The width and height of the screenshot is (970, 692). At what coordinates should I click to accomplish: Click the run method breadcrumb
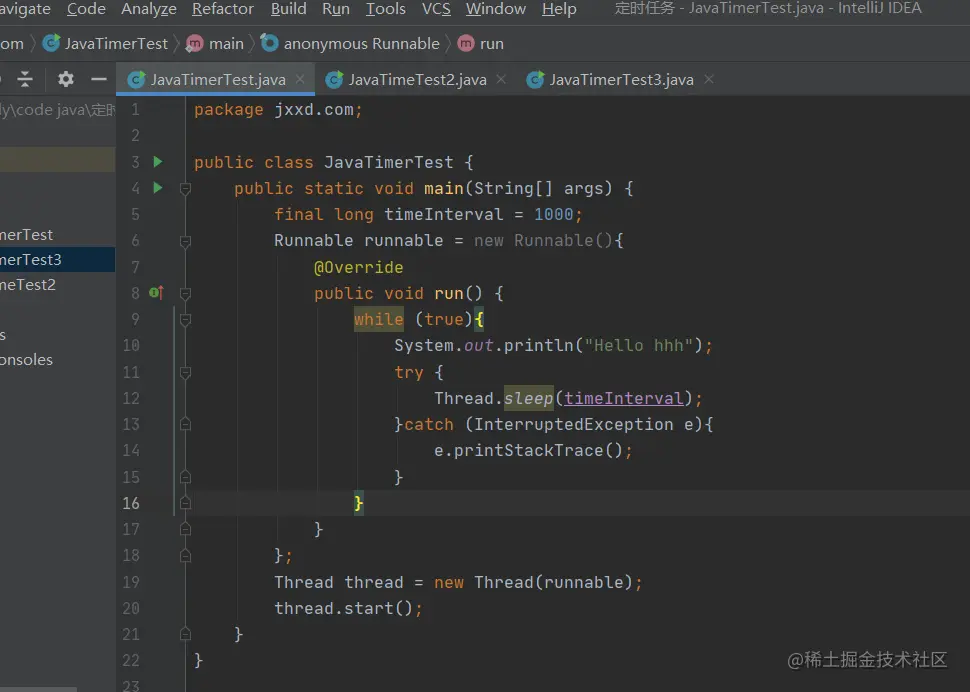point(491,44)
